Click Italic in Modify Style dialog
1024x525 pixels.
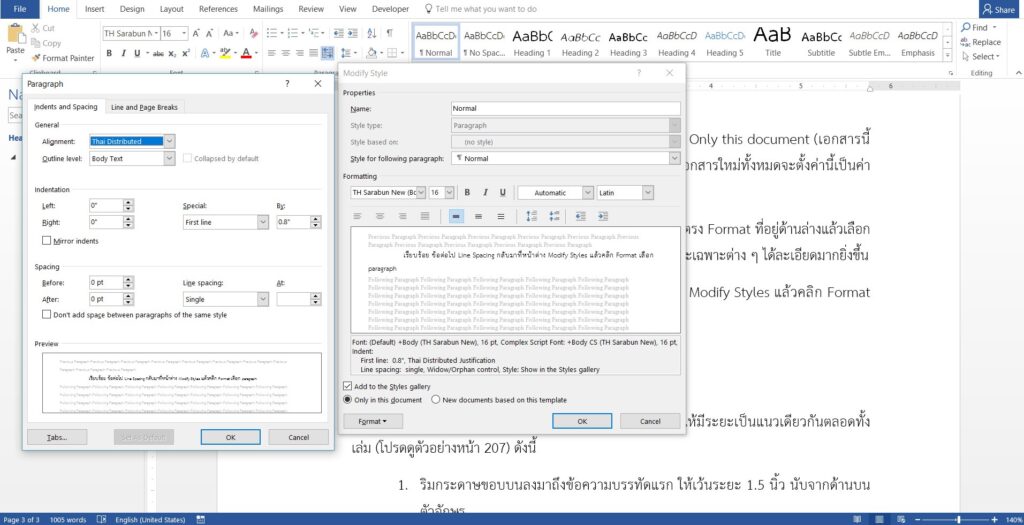pyautogui.click(x=485, y=192)
